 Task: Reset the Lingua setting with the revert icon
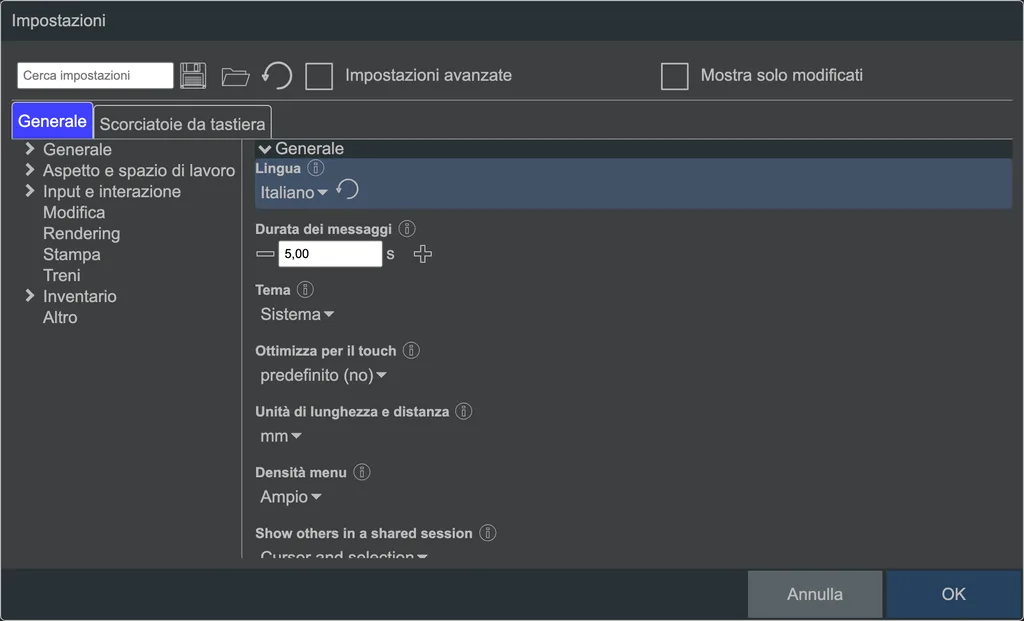(x=347, y=190)
